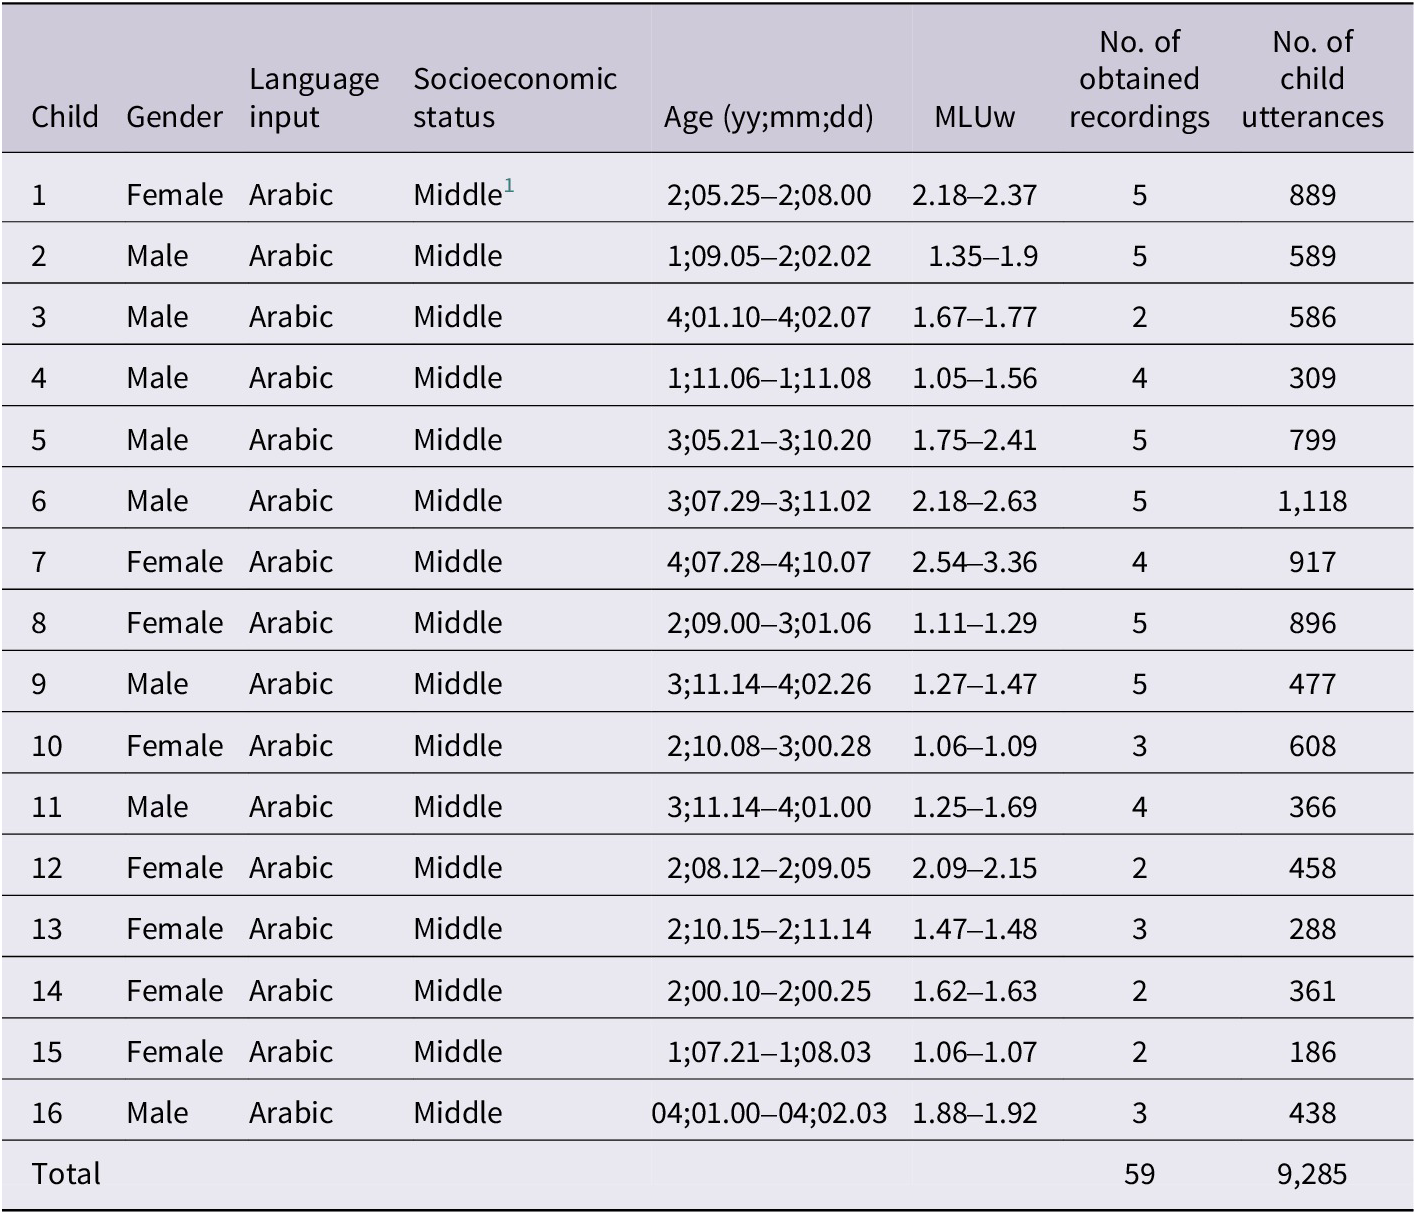The height and width of the screenshot is (1214, 1416).
Task: Select Child 10 row number
Action: point(47,746)
